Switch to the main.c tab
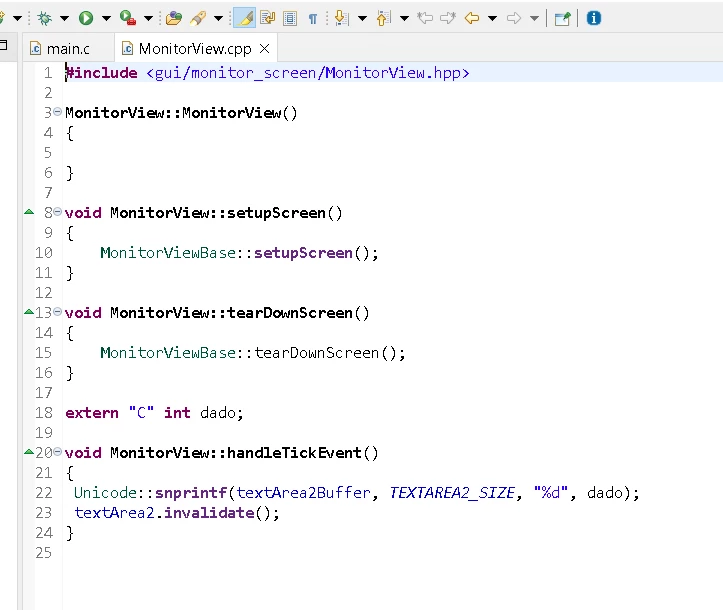723x610 pixels. (x=60, y=48)
